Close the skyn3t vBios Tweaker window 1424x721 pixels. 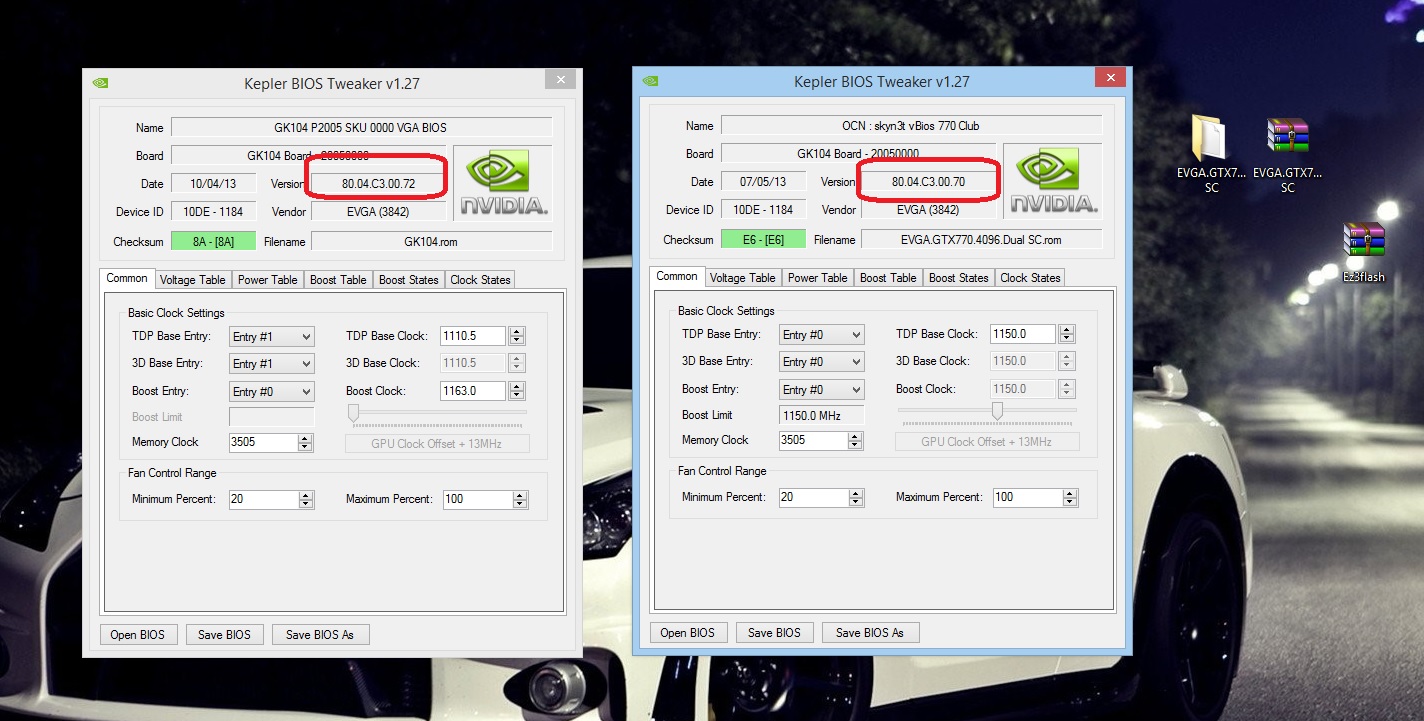1111,78
